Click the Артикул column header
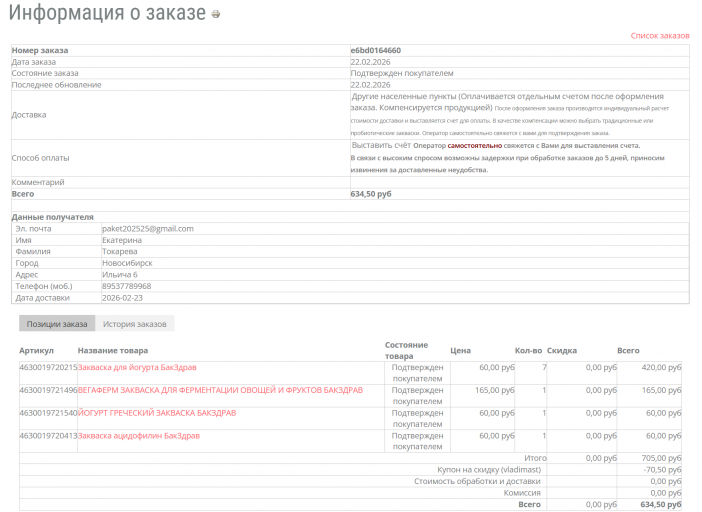The height and width of the screenshot is (512, 702). [x=36, y=351]
